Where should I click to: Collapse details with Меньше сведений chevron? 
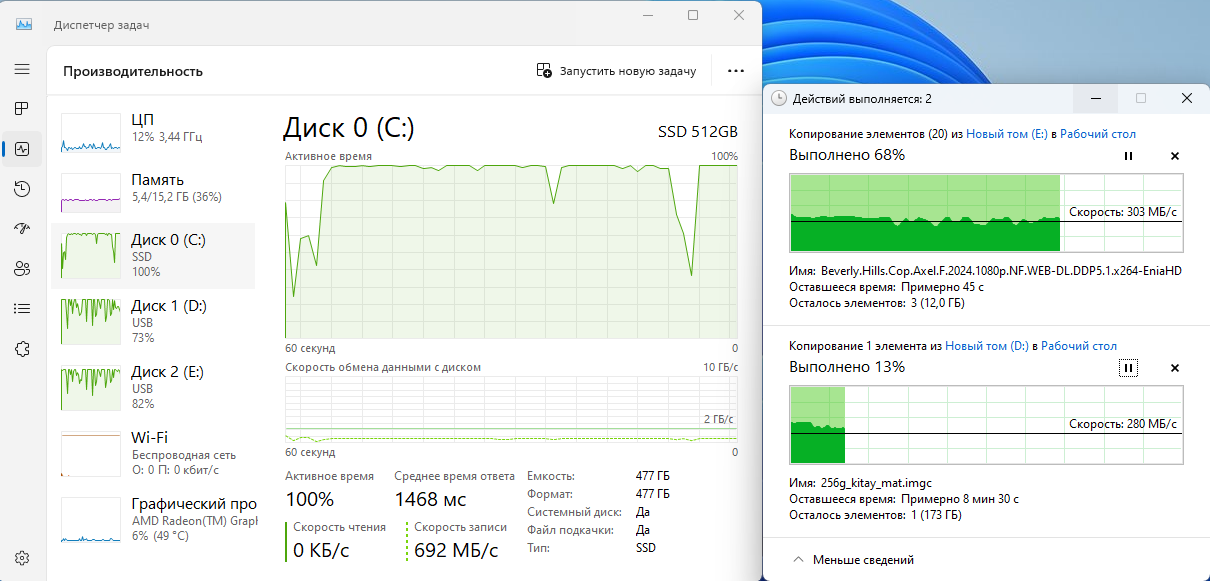click(x=798, y=560)
